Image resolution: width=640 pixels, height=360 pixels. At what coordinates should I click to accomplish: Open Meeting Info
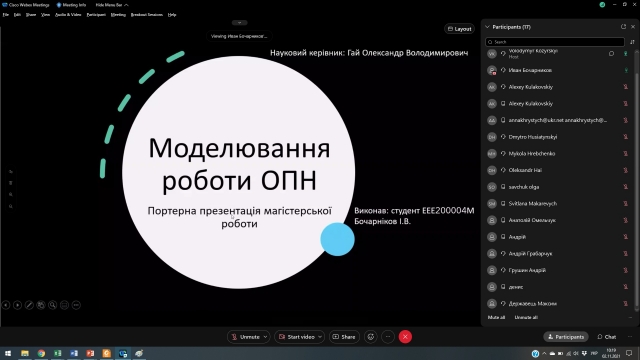tap(71, 5)
